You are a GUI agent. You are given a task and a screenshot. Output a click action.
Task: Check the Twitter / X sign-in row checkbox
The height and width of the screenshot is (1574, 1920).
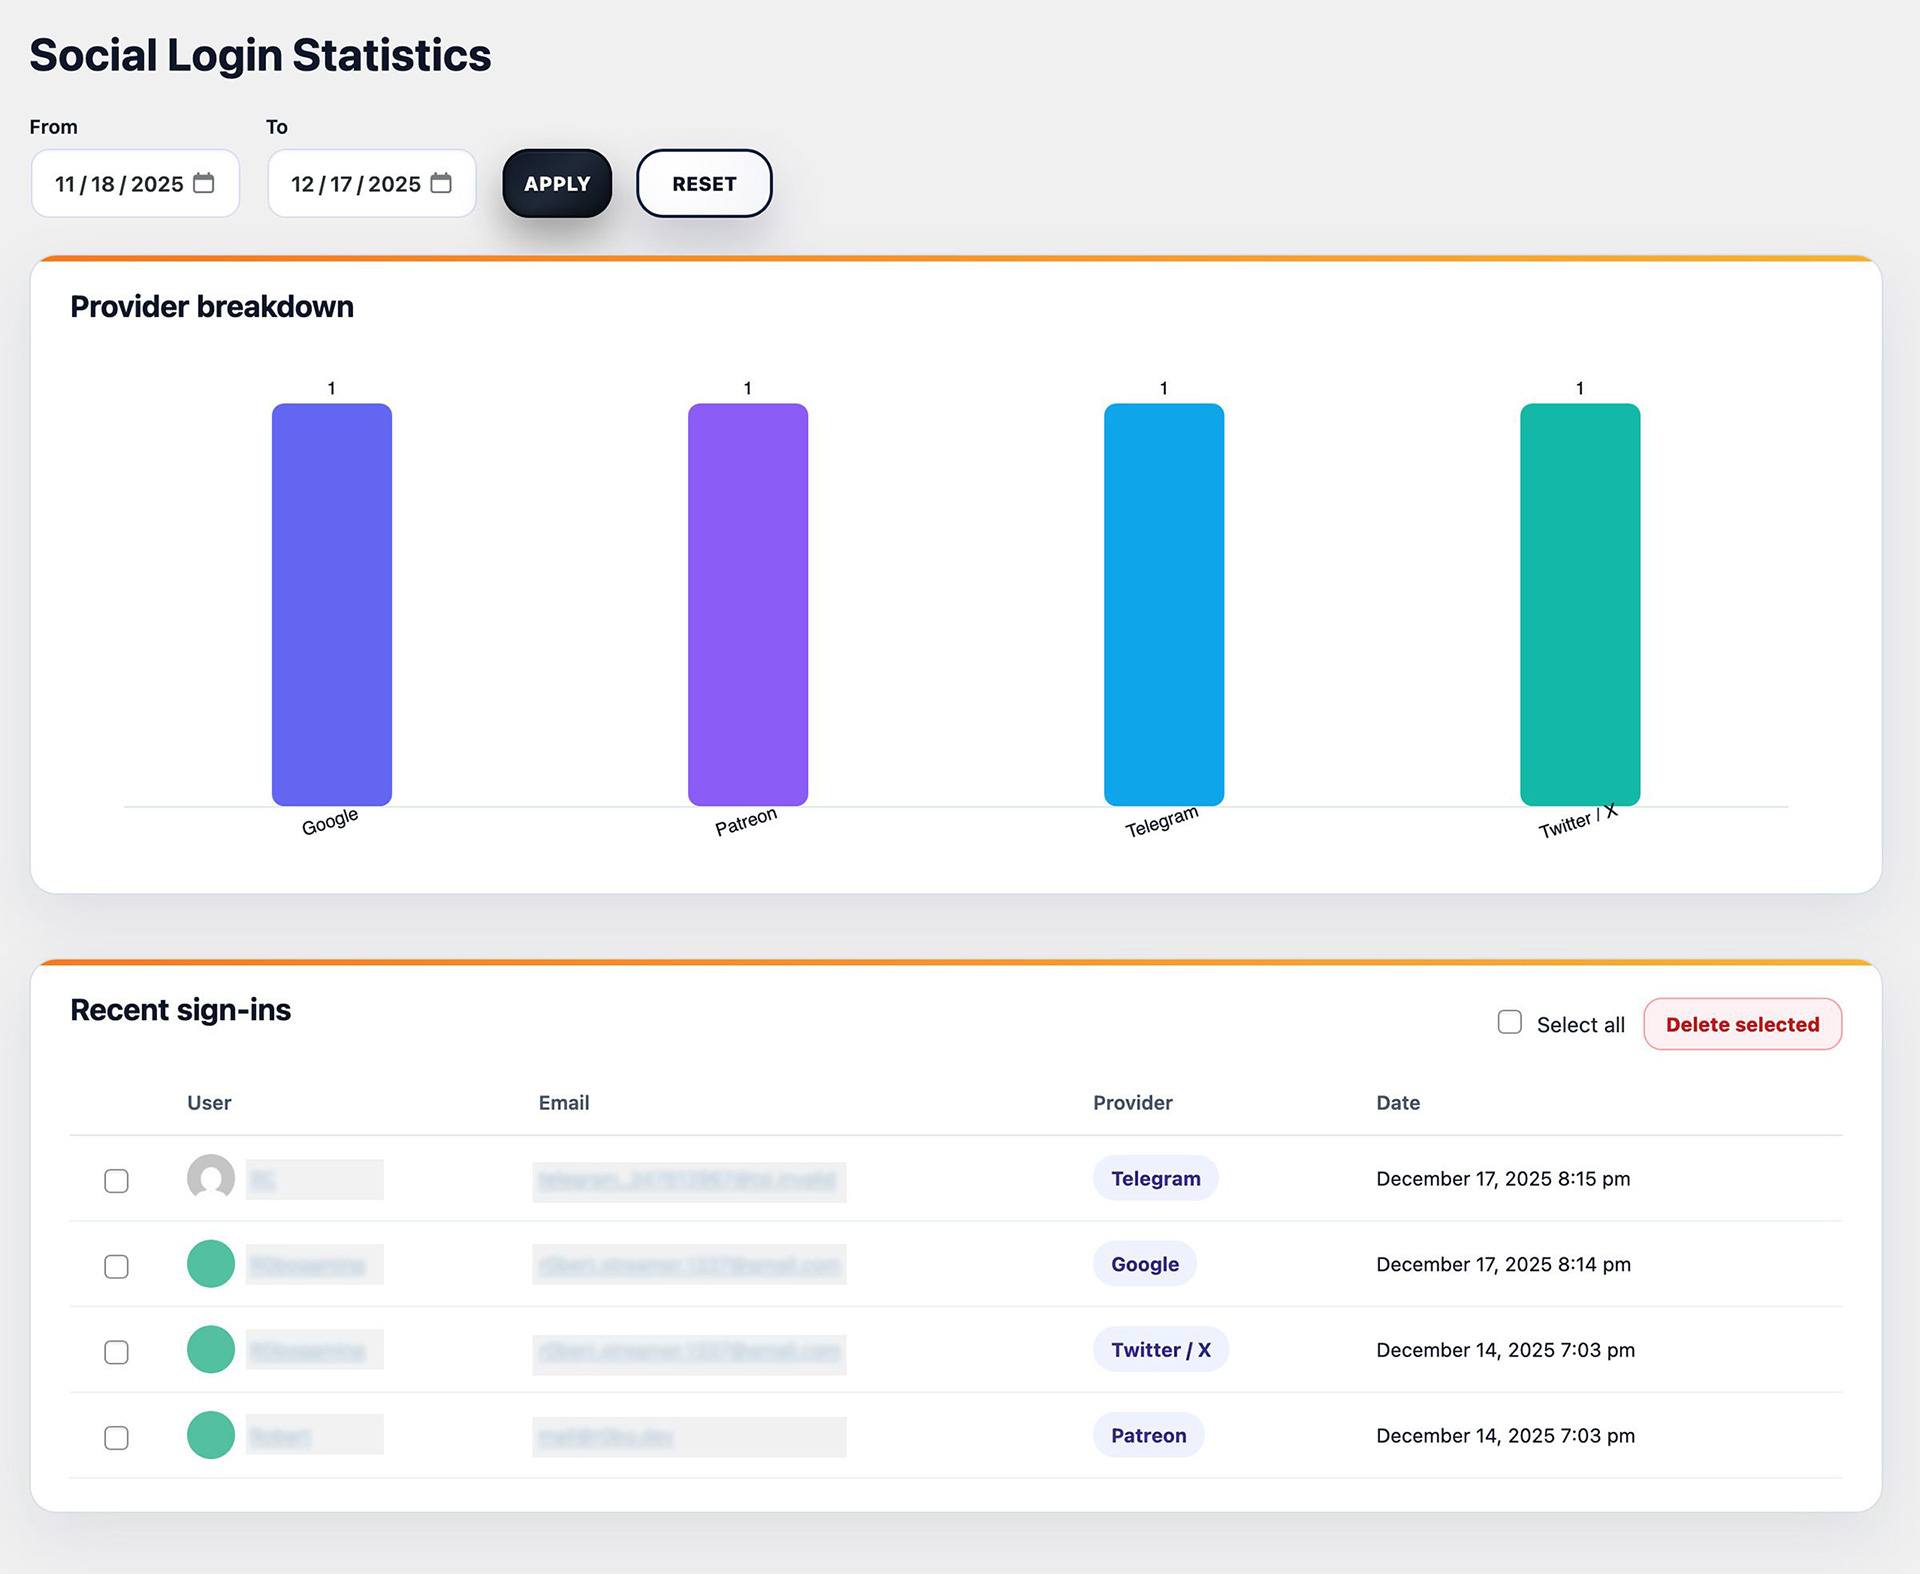coord(117,1352)
